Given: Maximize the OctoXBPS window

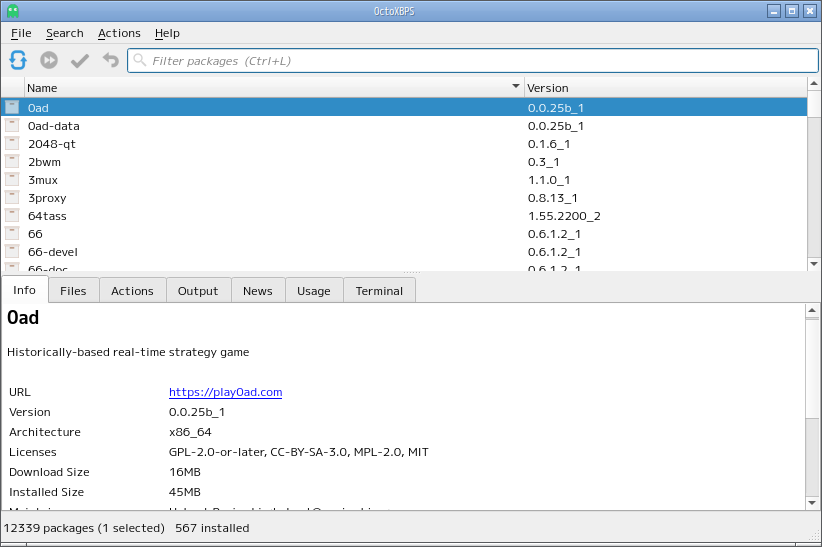Looking at the screenshot, I should pyautogui.click(x=792, y=10).
